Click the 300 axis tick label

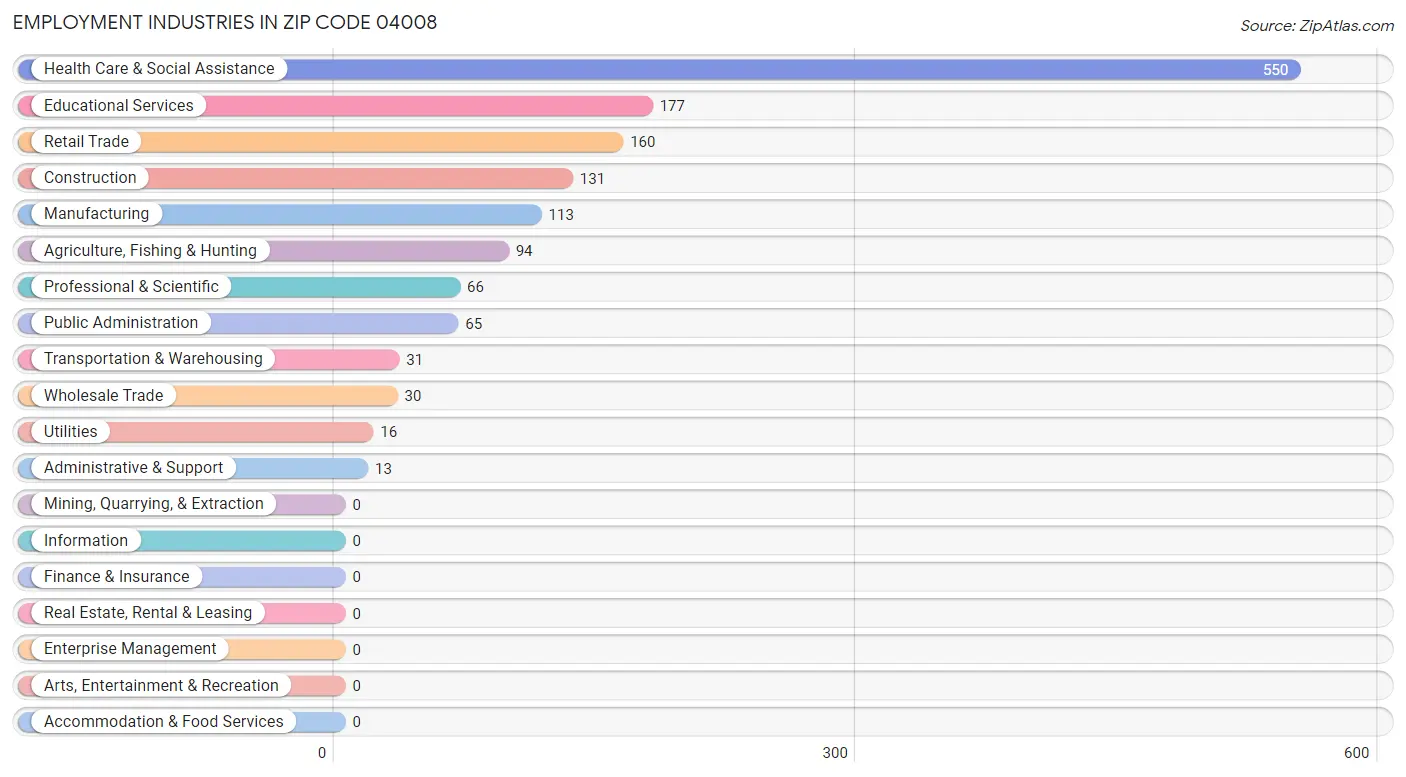(835, 753)
